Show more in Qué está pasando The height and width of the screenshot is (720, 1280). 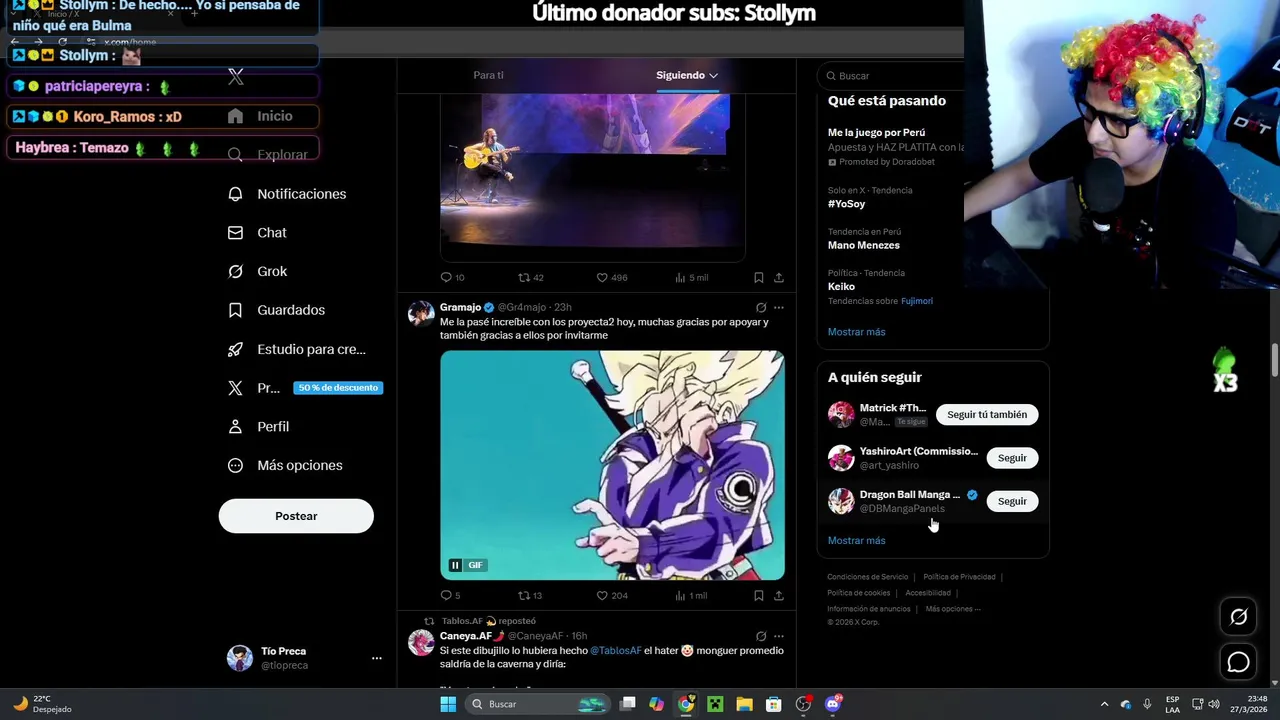[857, 332]
